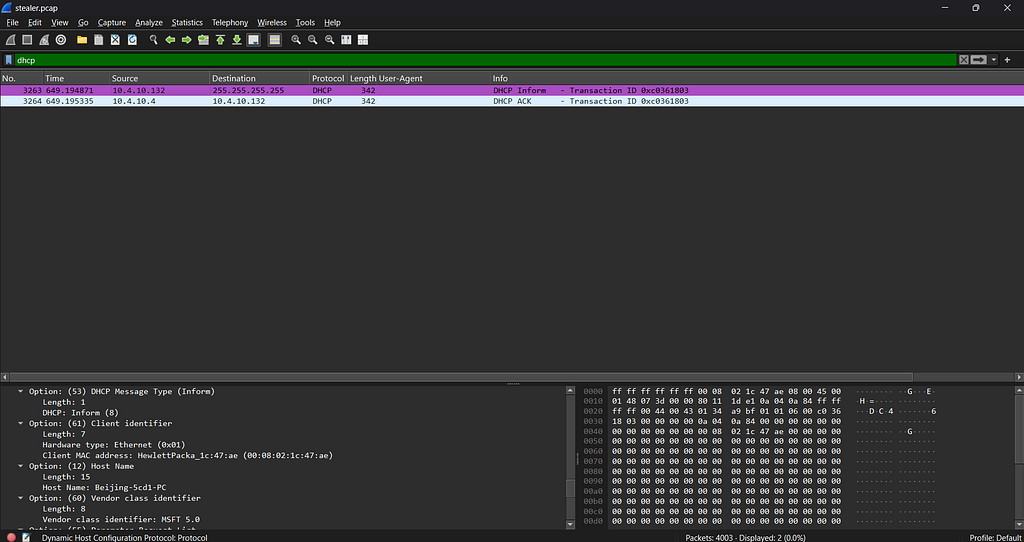This screenshot has height=542, width=1024.
Task: Sort by the No. column header
Action: coord(22,78)
